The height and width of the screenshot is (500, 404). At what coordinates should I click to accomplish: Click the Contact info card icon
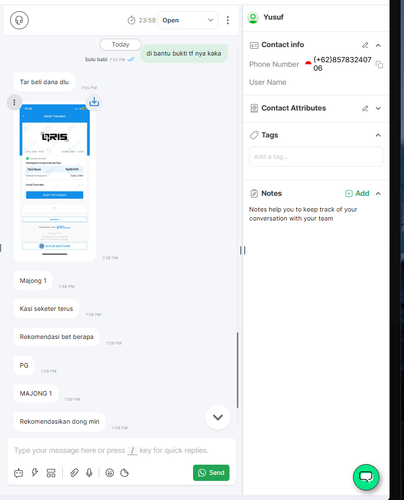click(254, 45)
